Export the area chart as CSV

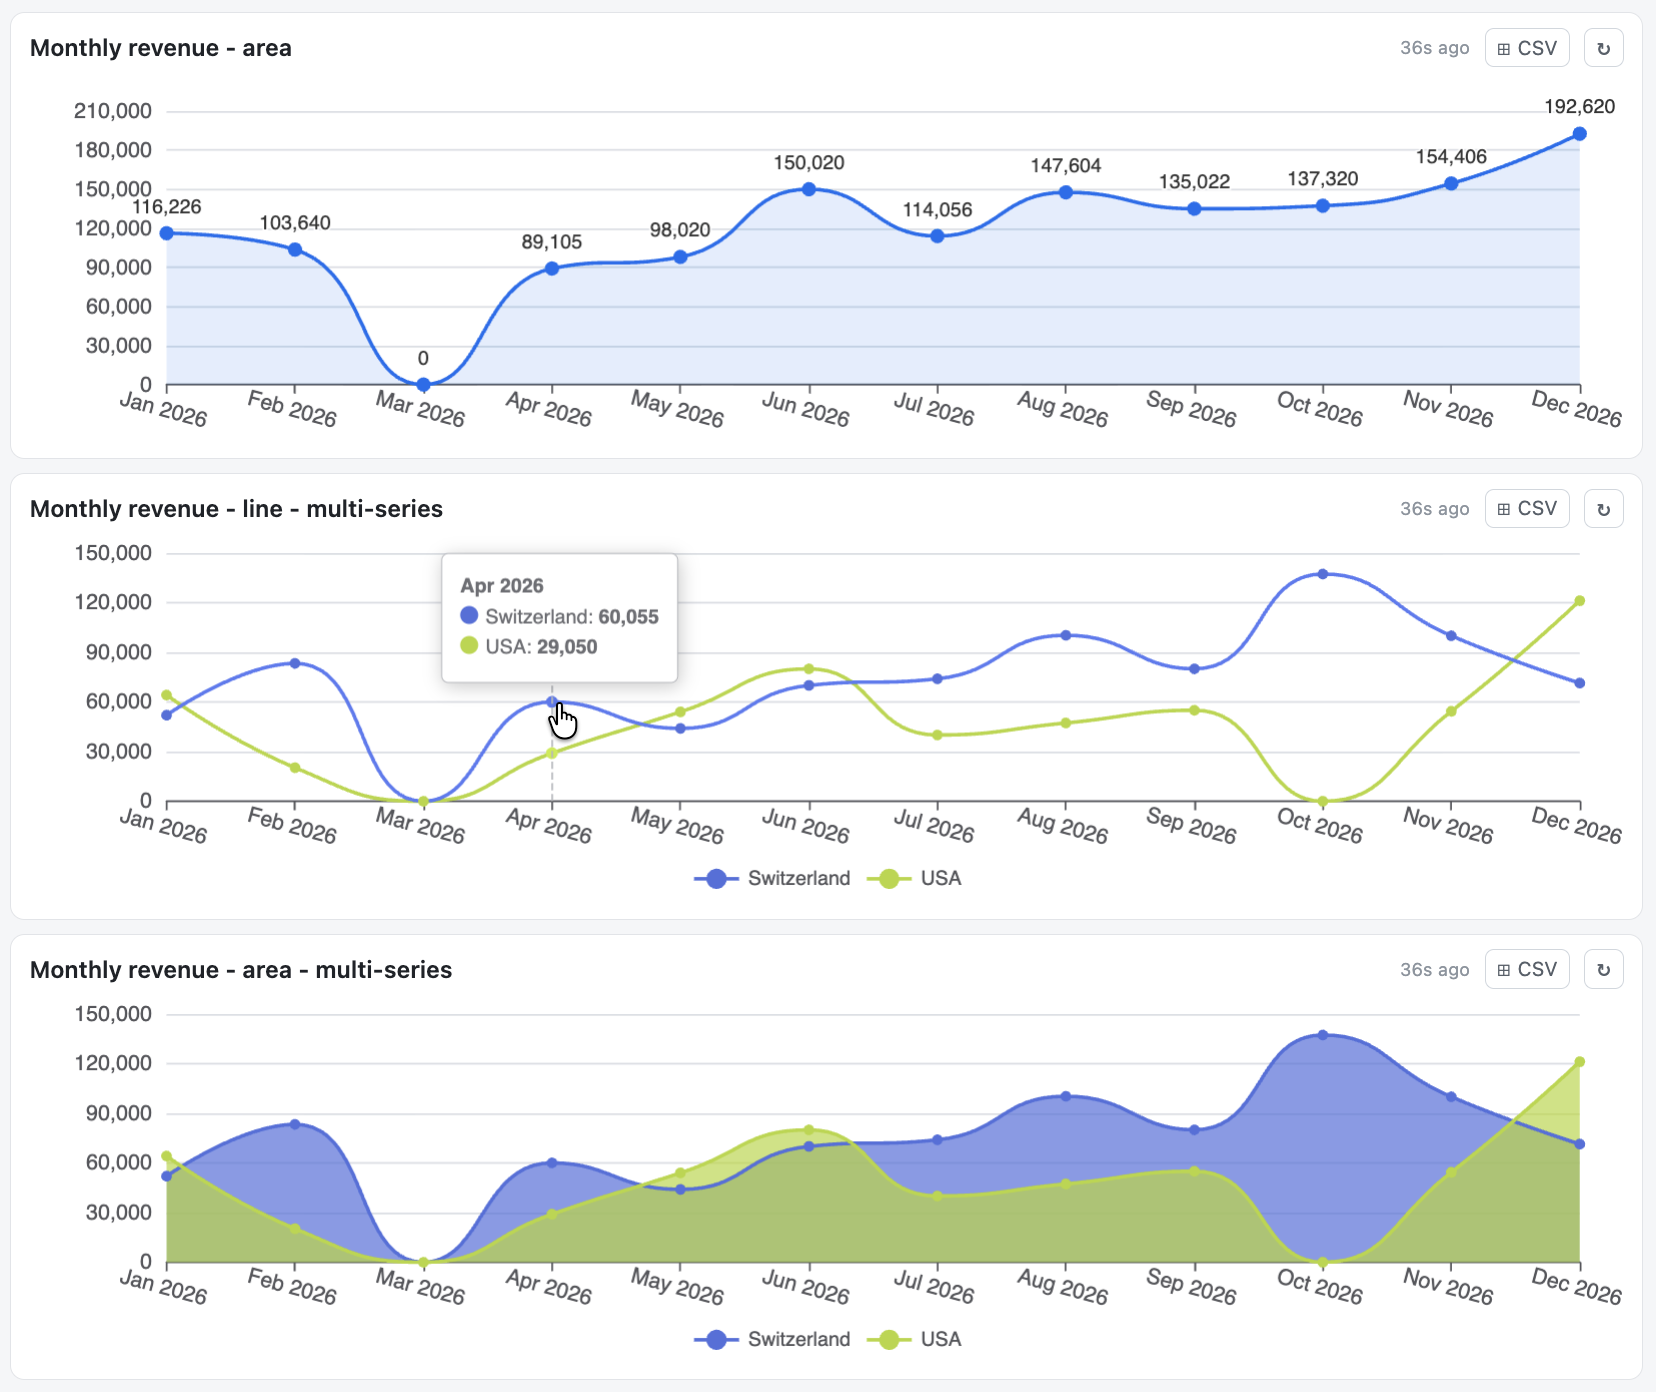point(1527,48)
